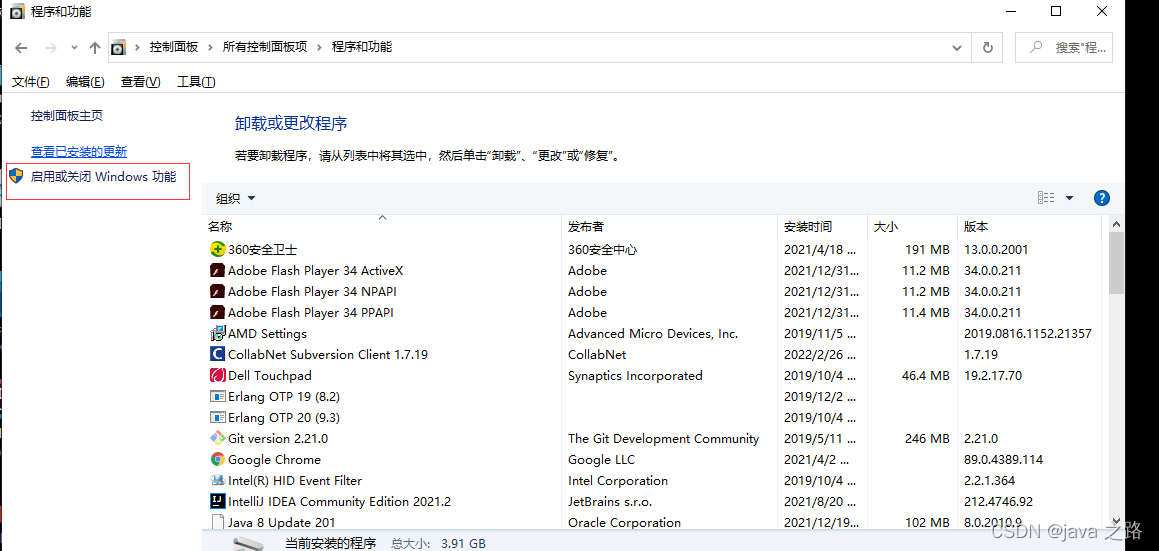Click the shield icon beside 启用或关闭 Windows 功能
Viewport: 1159px width, 551px height.
pyautogui.click(x=17, y=176)
